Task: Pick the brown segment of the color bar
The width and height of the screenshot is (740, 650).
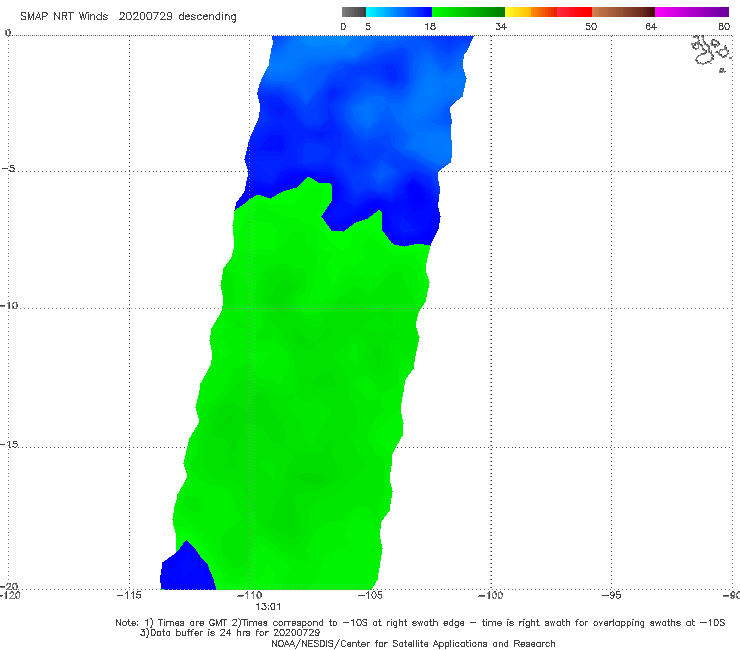Action: pyautogui.click(x=623, y=12)
